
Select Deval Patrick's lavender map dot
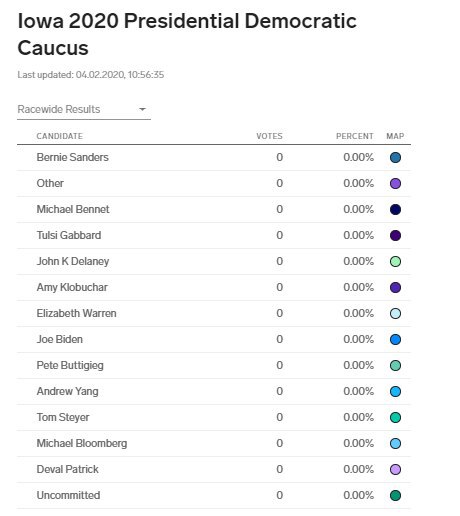(x=395, y=469)
